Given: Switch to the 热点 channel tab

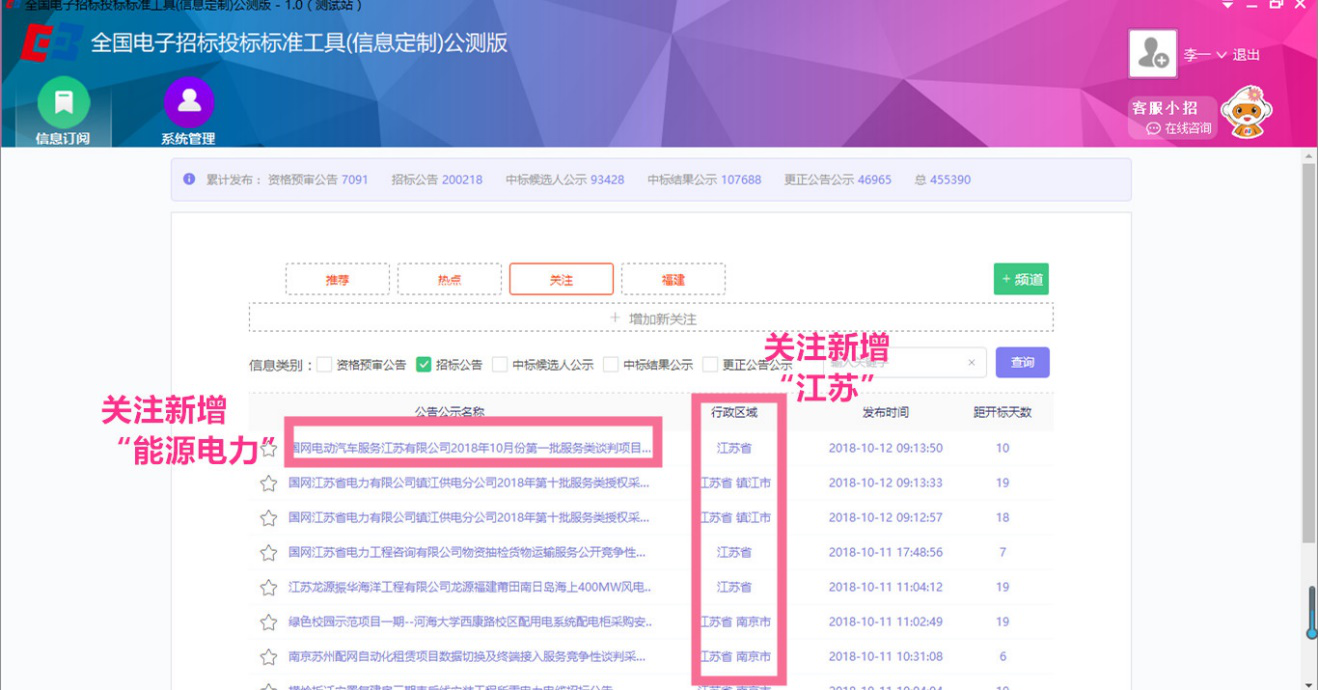Looking at the screenshot, I should click(x=449, y=279).
